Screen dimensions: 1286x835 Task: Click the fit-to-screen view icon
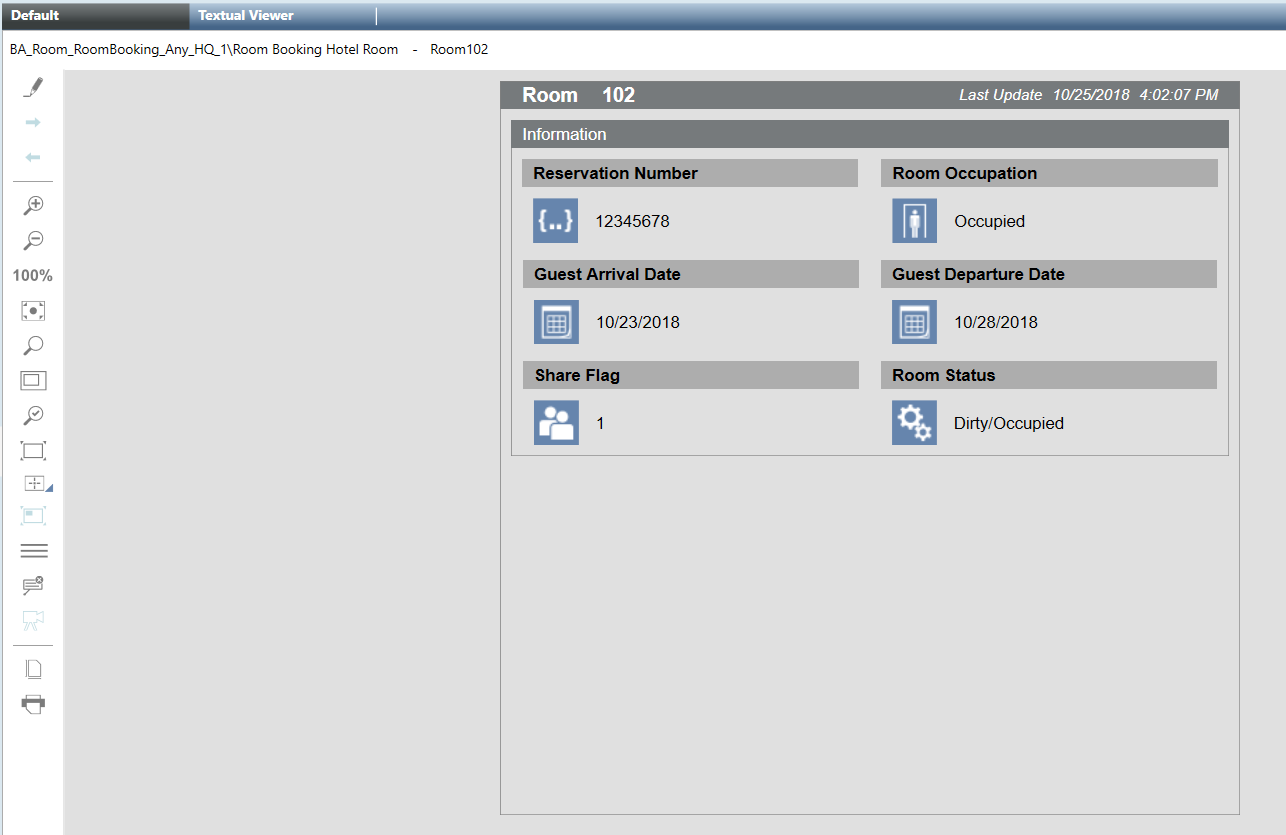pyautogui.click(x=33, y=310)
